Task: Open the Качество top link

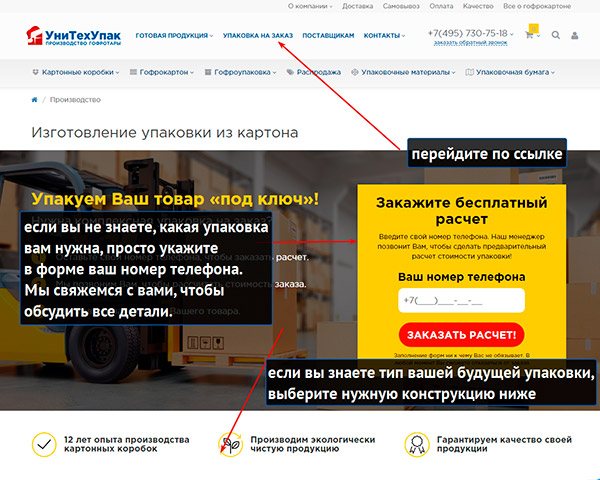Action: [x=478, y=6]
